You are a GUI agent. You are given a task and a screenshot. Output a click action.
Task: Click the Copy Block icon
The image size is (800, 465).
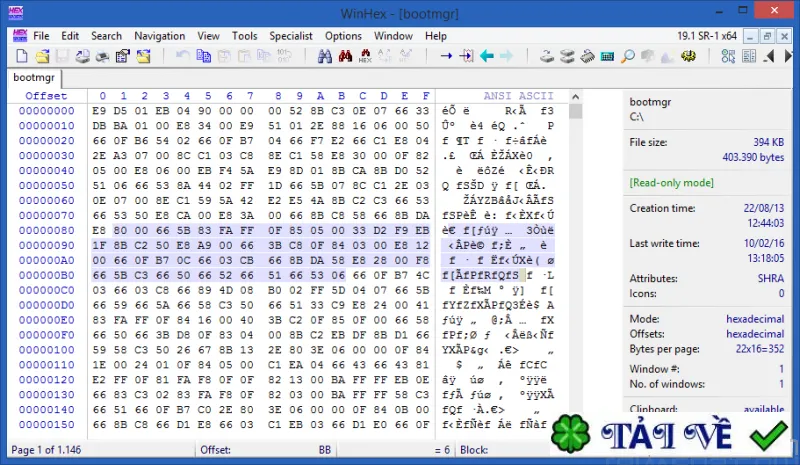tap(204, 56)
